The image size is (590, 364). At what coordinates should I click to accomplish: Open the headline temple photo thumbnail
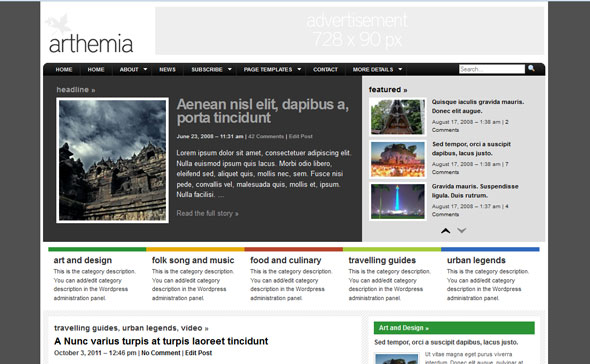coord(113,160)
